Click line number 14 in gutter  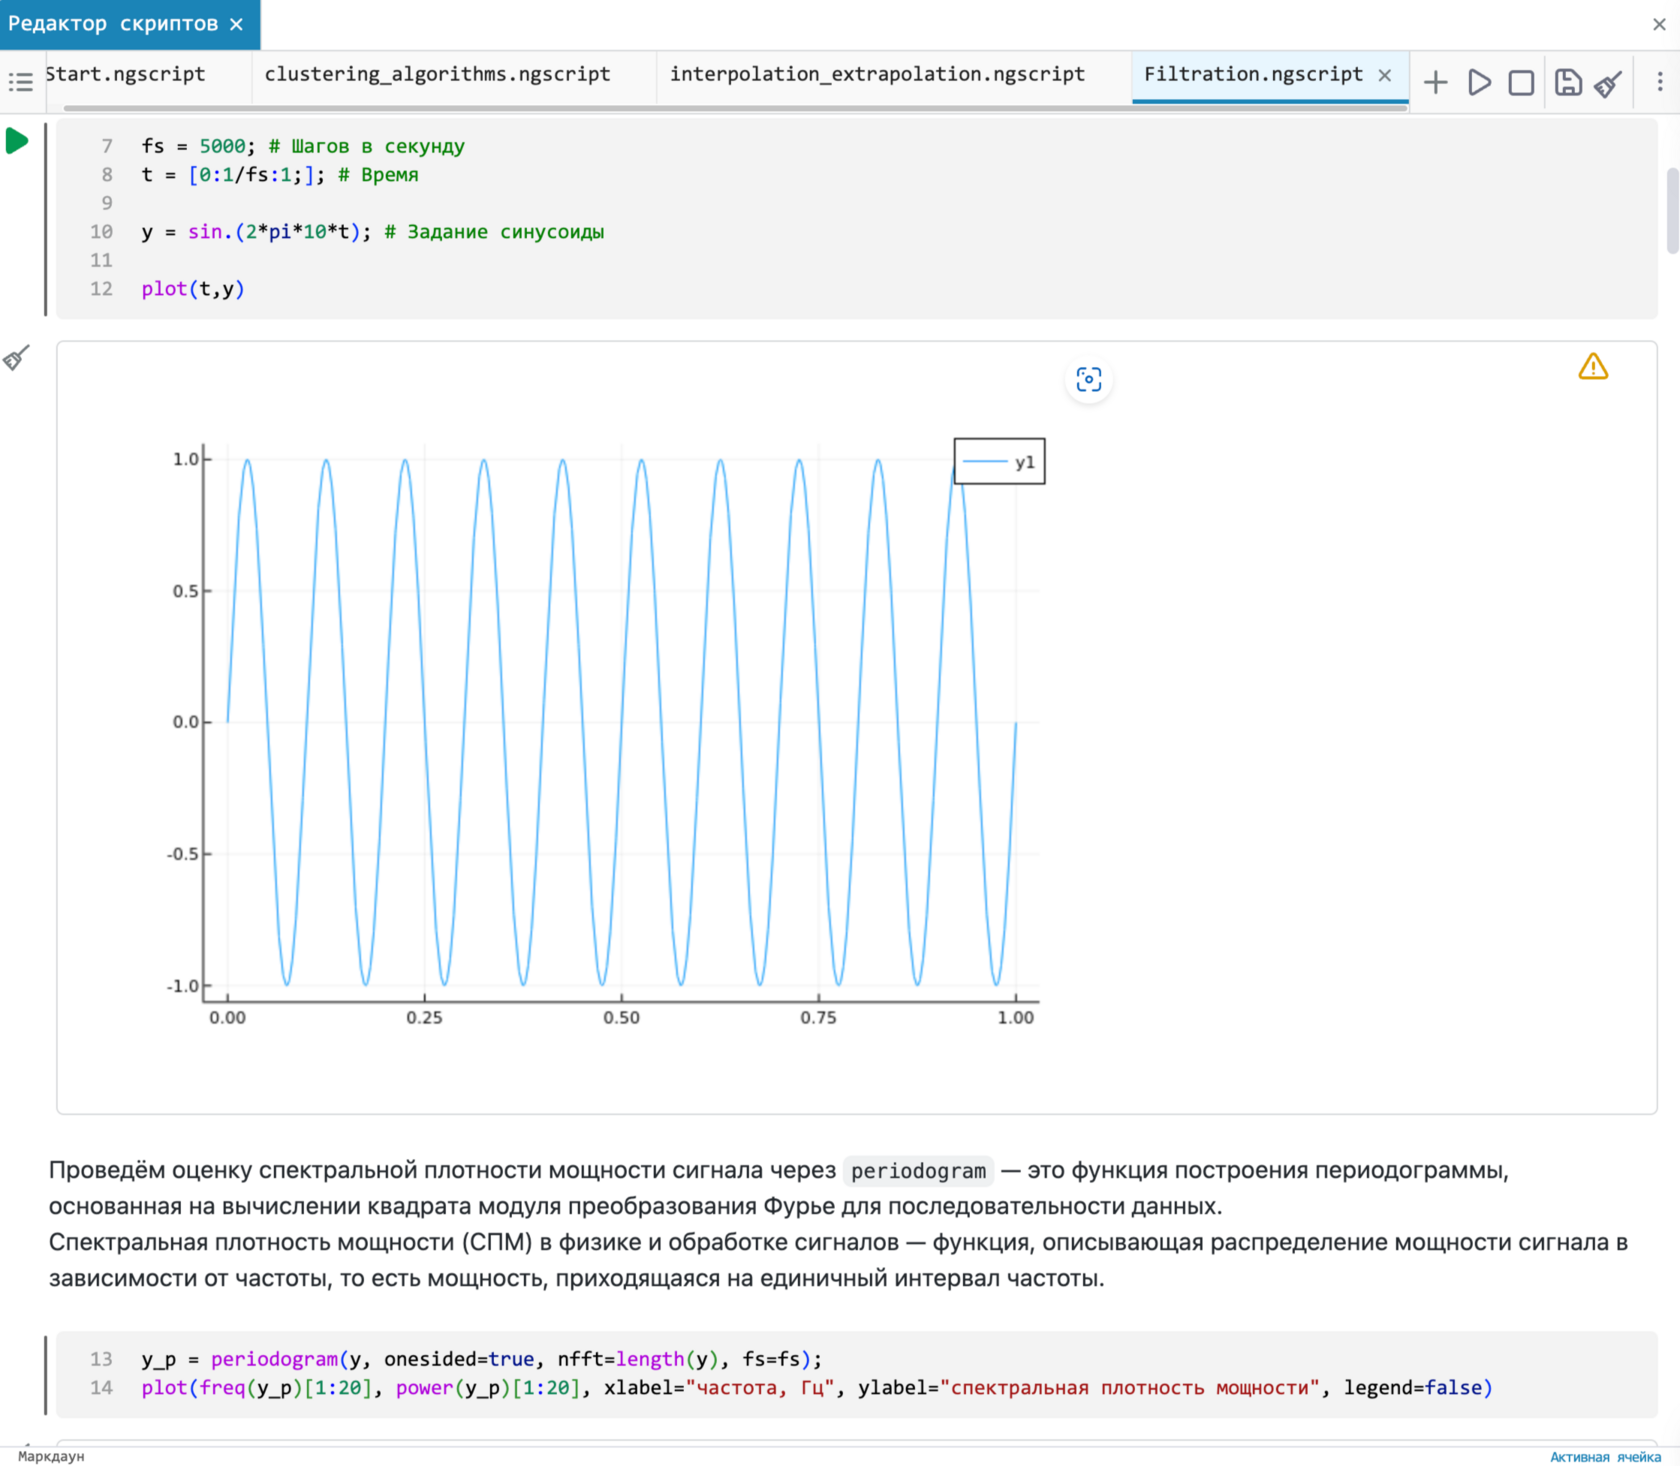tap(101, 1388)
